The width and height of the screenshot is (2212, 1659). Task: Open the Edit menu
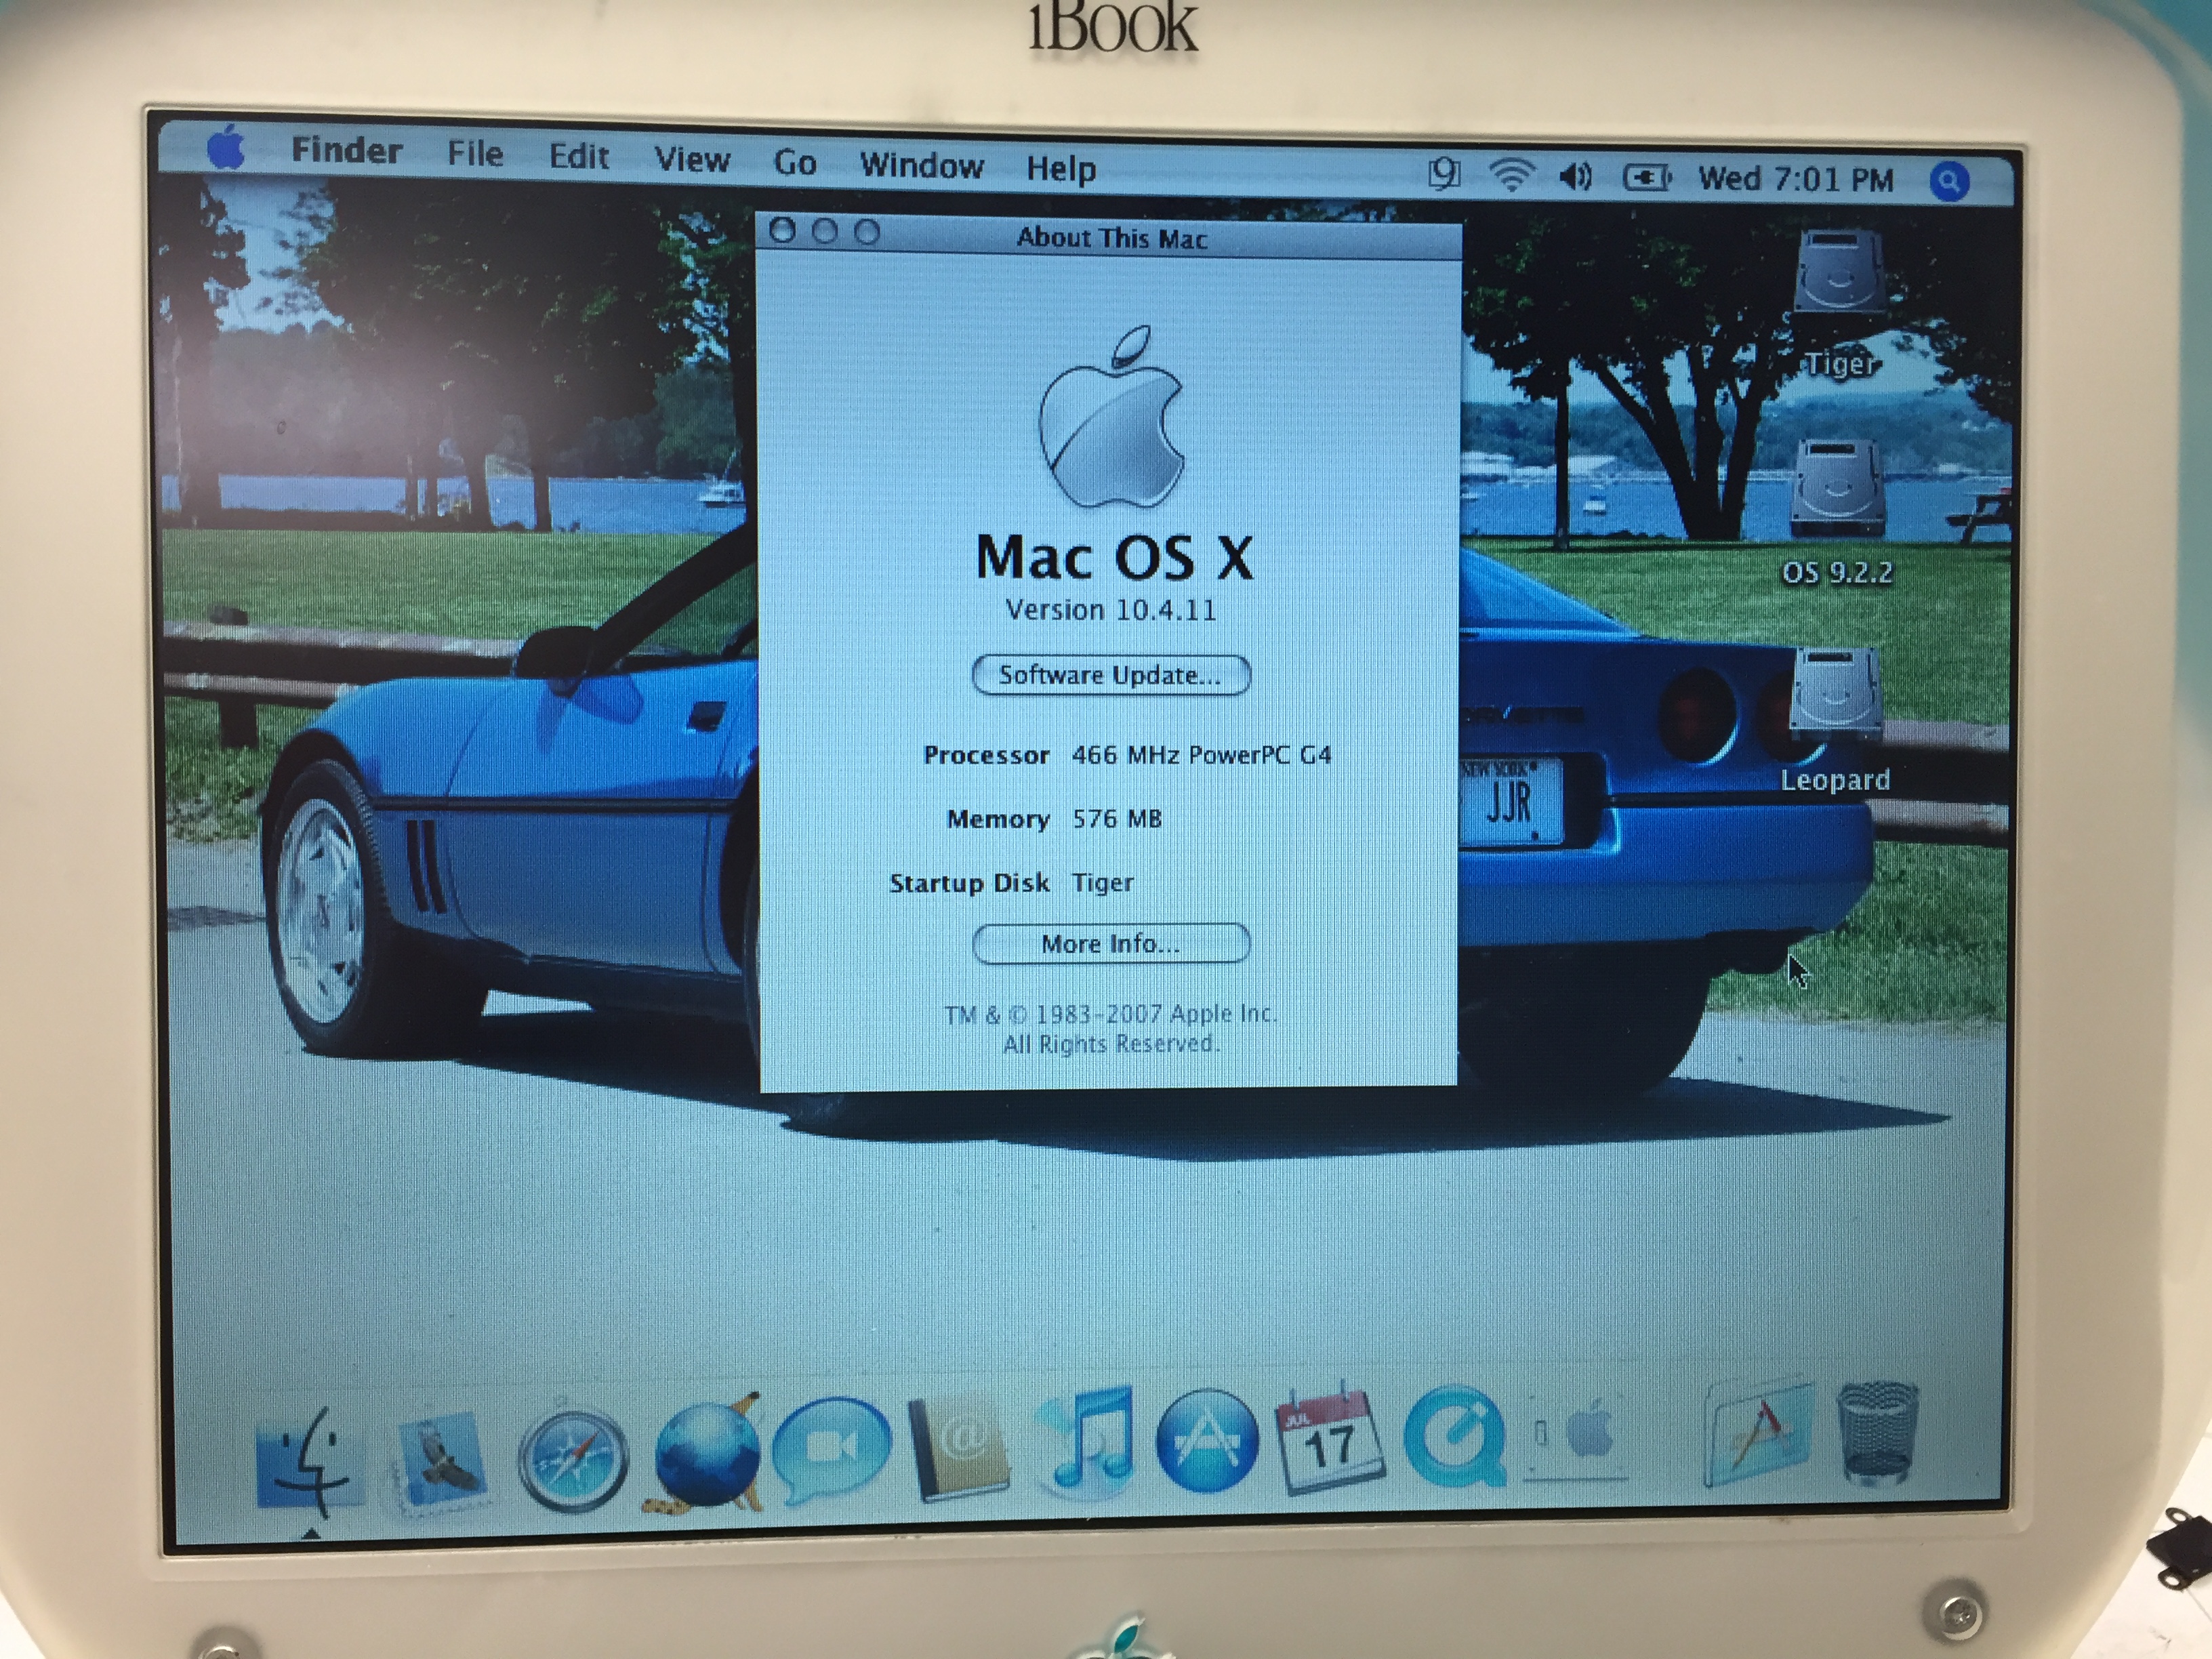coord(578,157)
